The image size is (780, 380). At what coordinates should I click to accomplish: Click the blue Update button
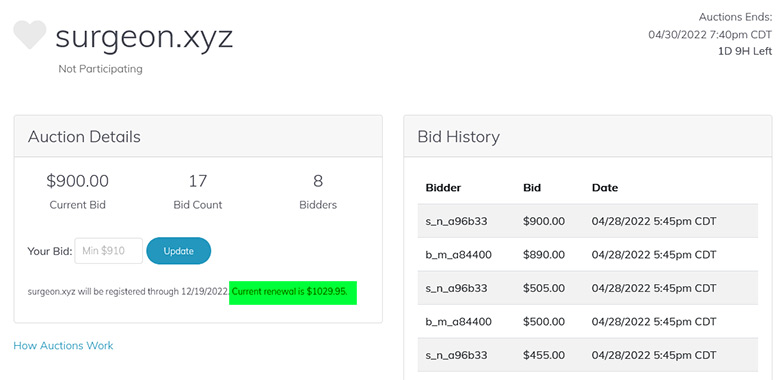pyautogui.click(x=179, y=251)
